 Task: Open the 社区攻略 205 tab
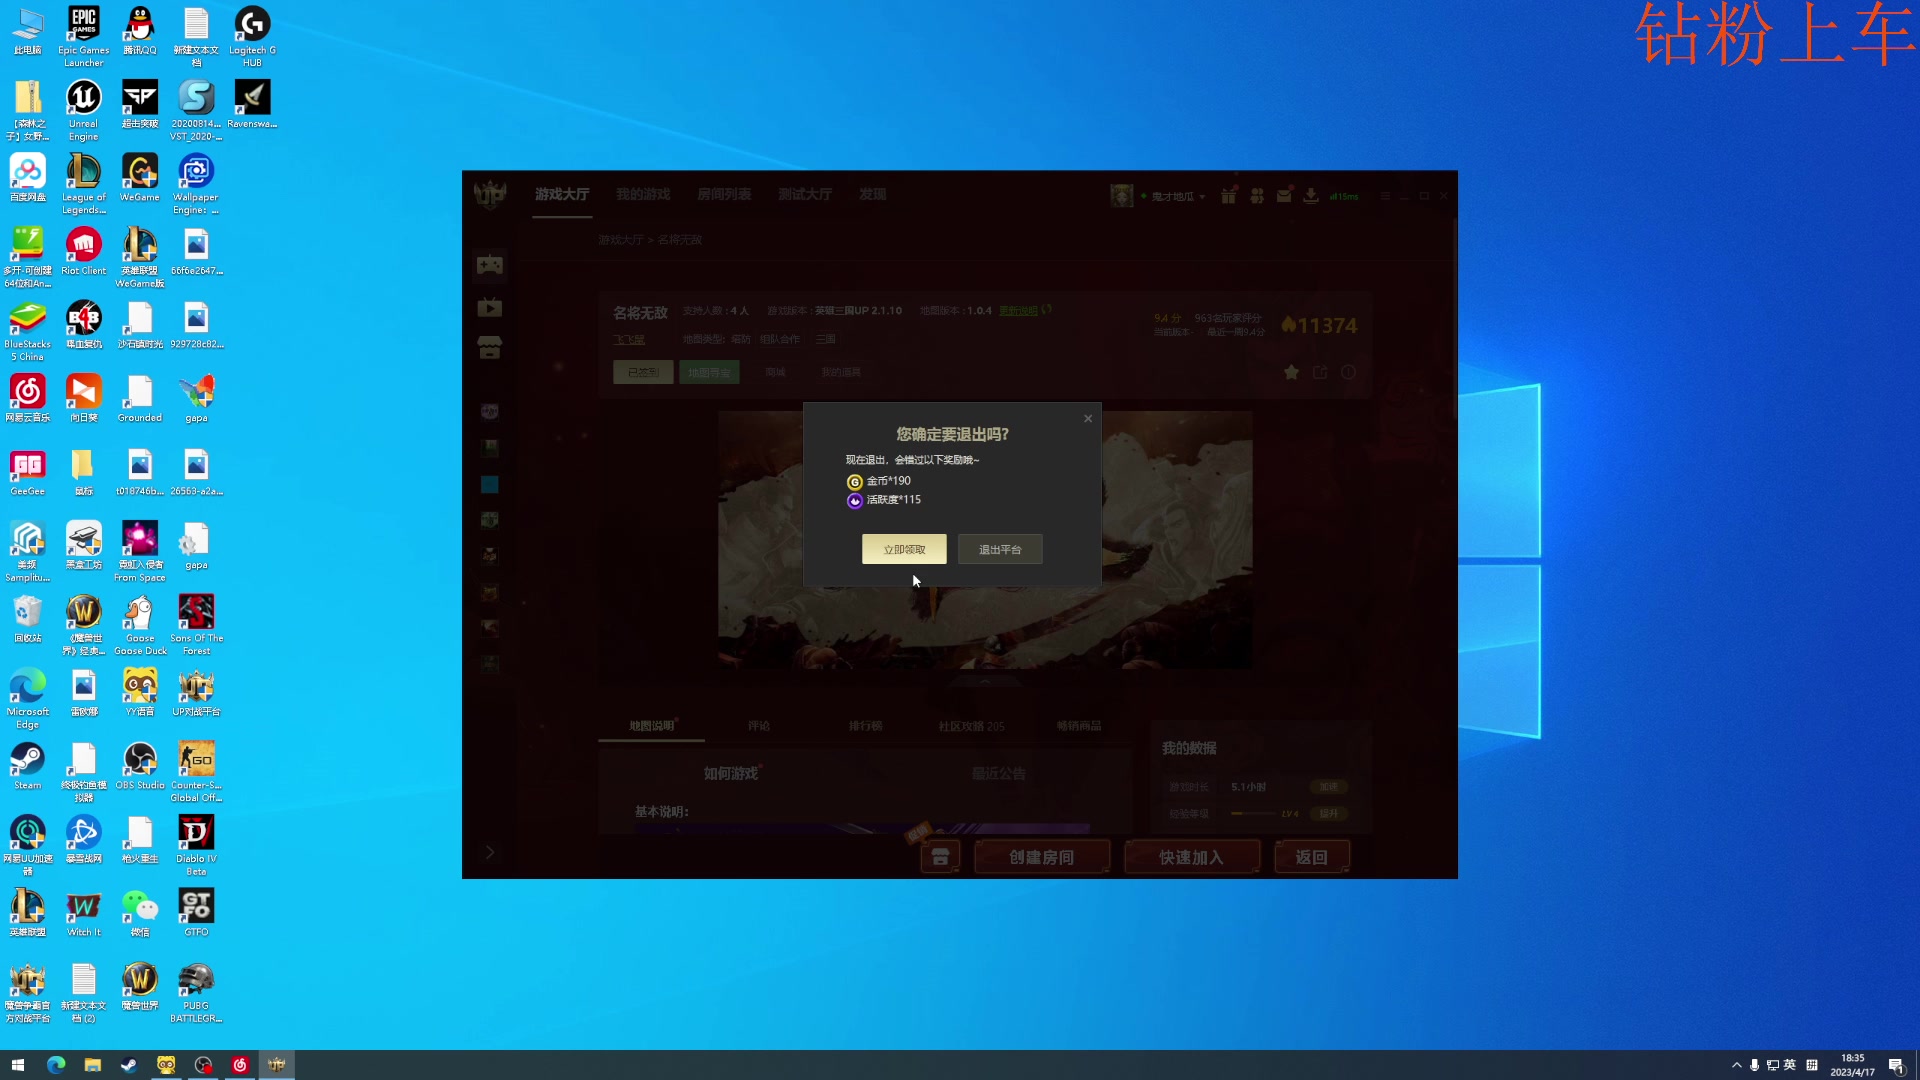972,726
